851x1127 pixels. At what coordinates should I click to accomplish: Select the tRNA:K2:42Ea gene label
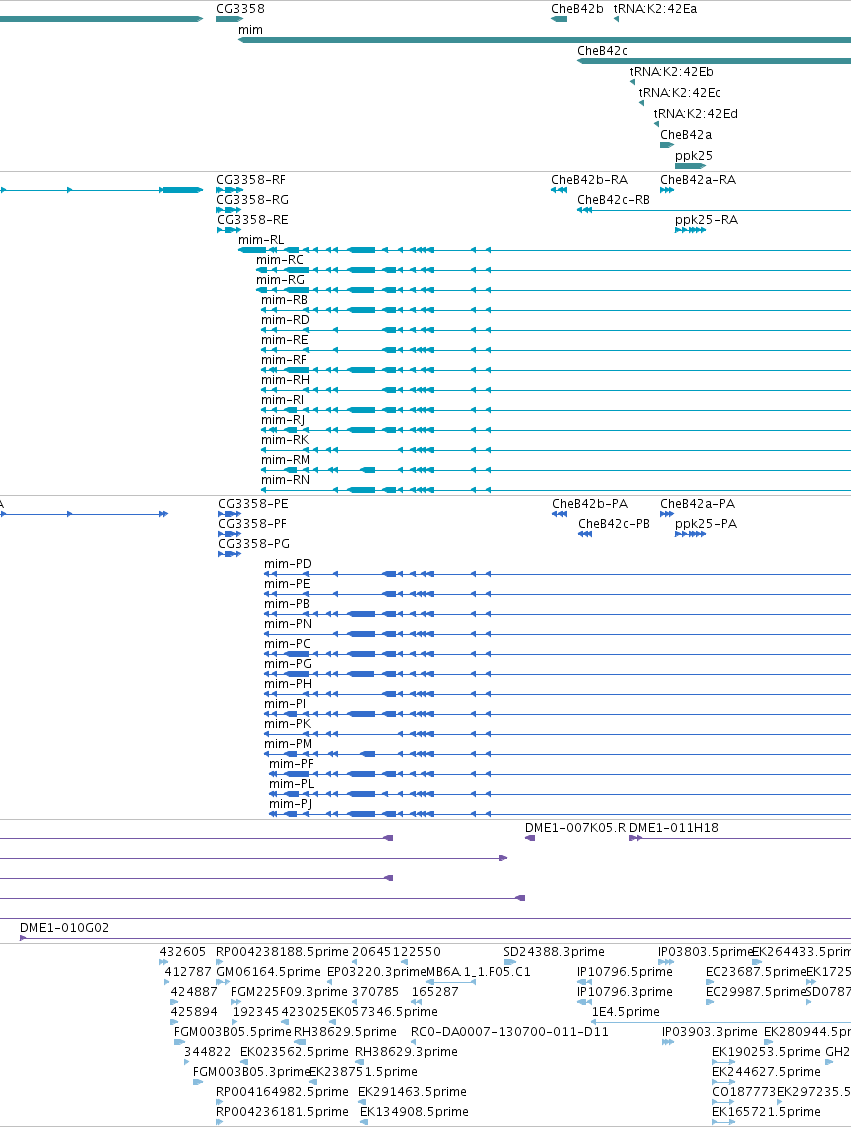click(655, 9)
